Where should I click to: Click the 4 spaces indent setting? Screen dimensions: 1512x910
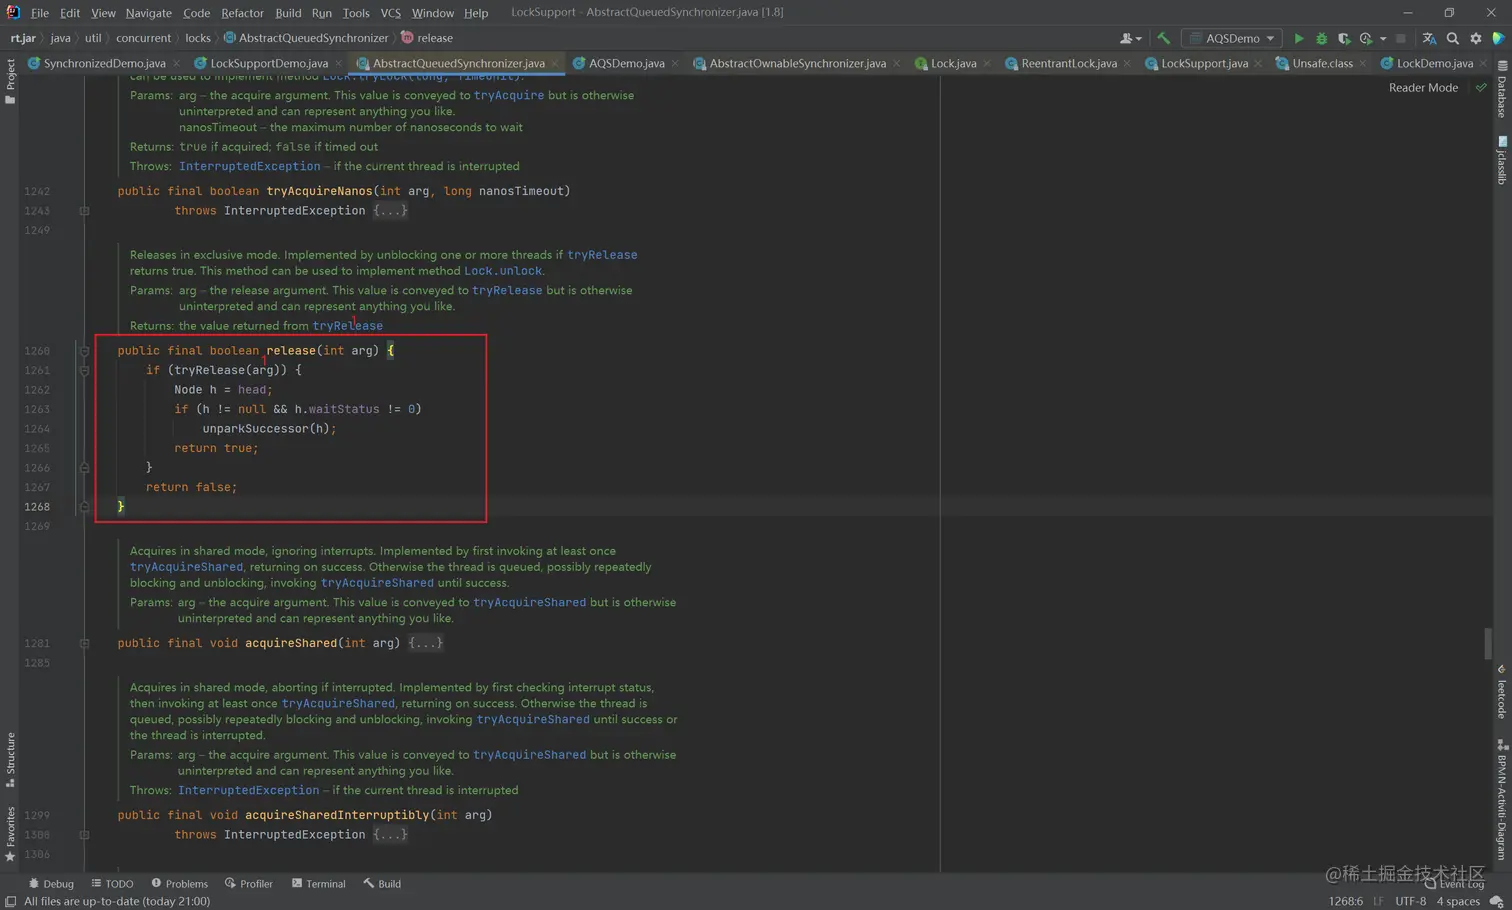click(1458, 901)
